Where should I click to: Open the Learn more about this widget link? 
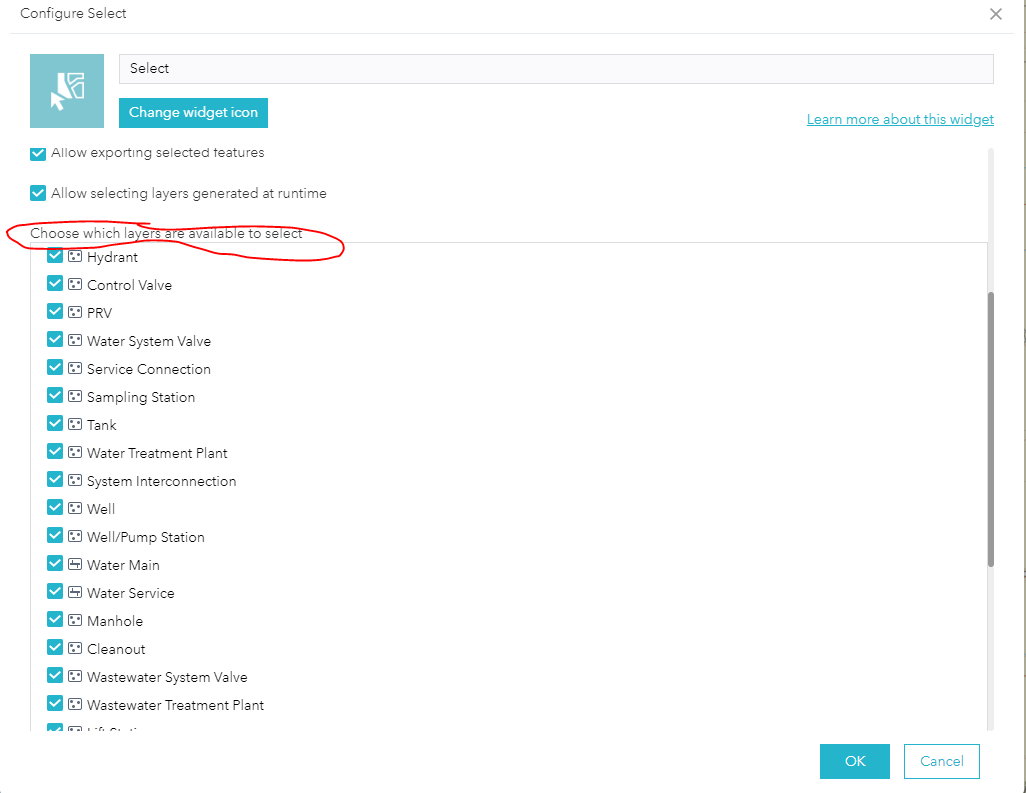(x=899, y=119)
